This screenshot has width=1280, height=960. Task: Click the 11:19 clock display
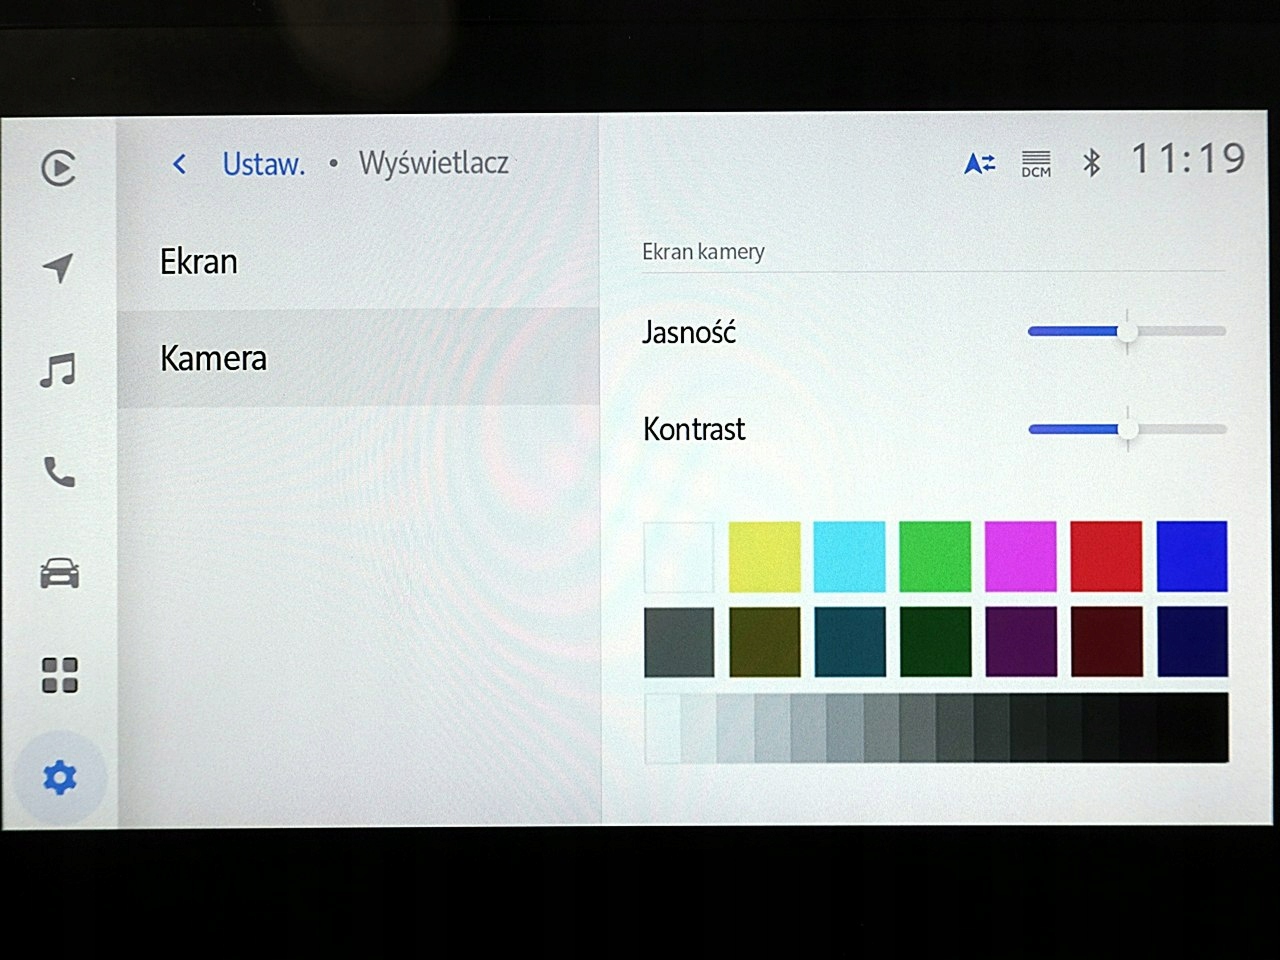click(x=1188, y=159)
